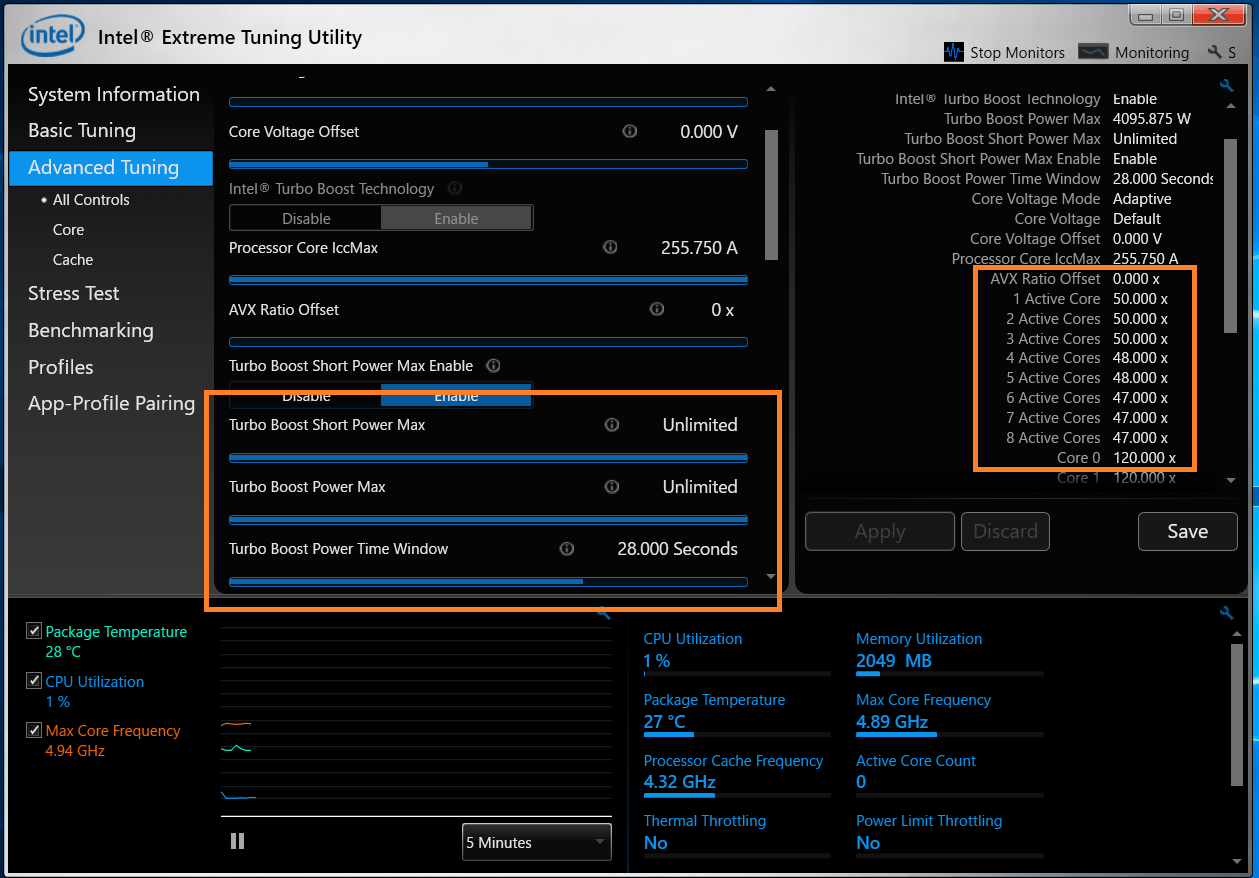Screen dimensions: 1259x878
Task: Click the Apply button
Action: point(880,532)
